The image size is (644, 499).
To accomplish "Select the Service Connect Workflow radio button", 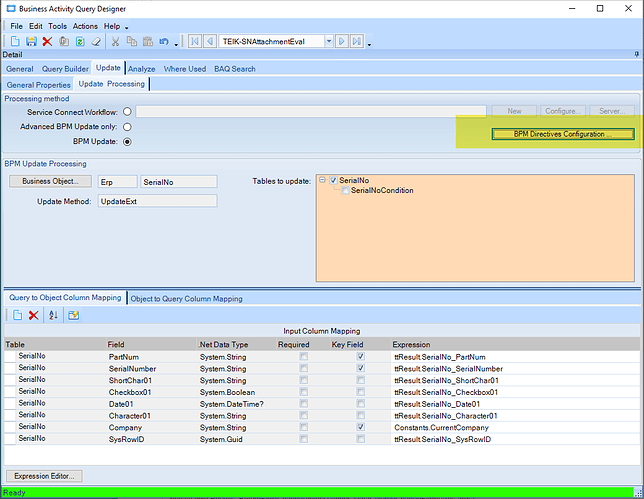I will [127, 112].
